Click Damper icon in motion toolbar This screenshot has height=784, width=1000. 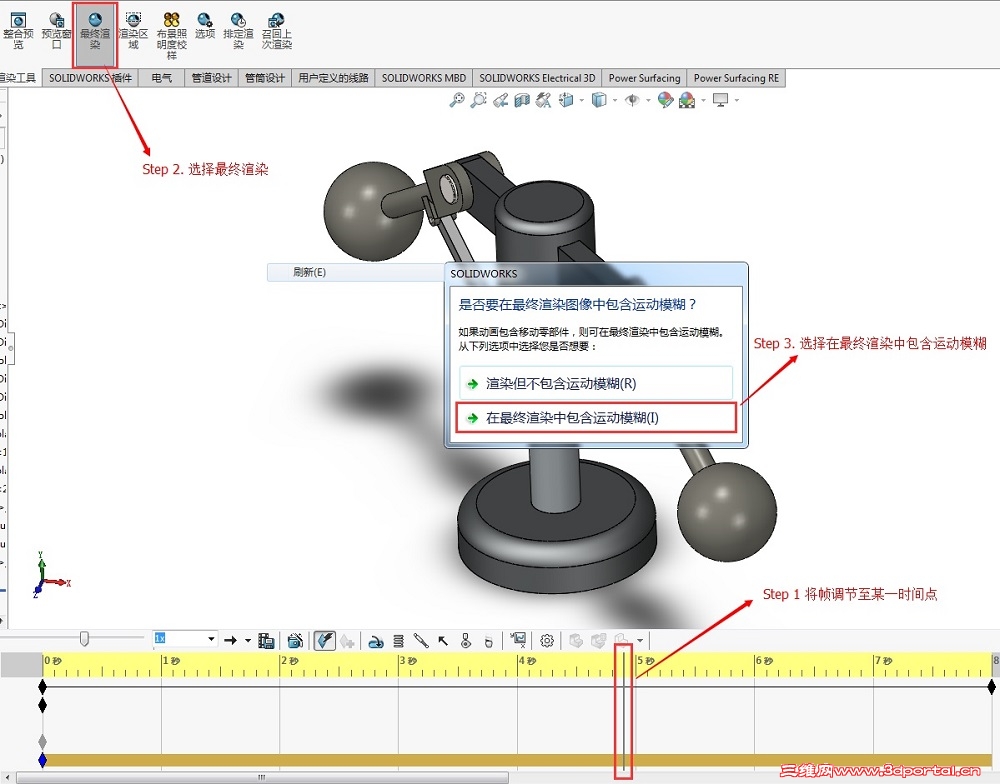pyautogui.click(x=420, y=640)
